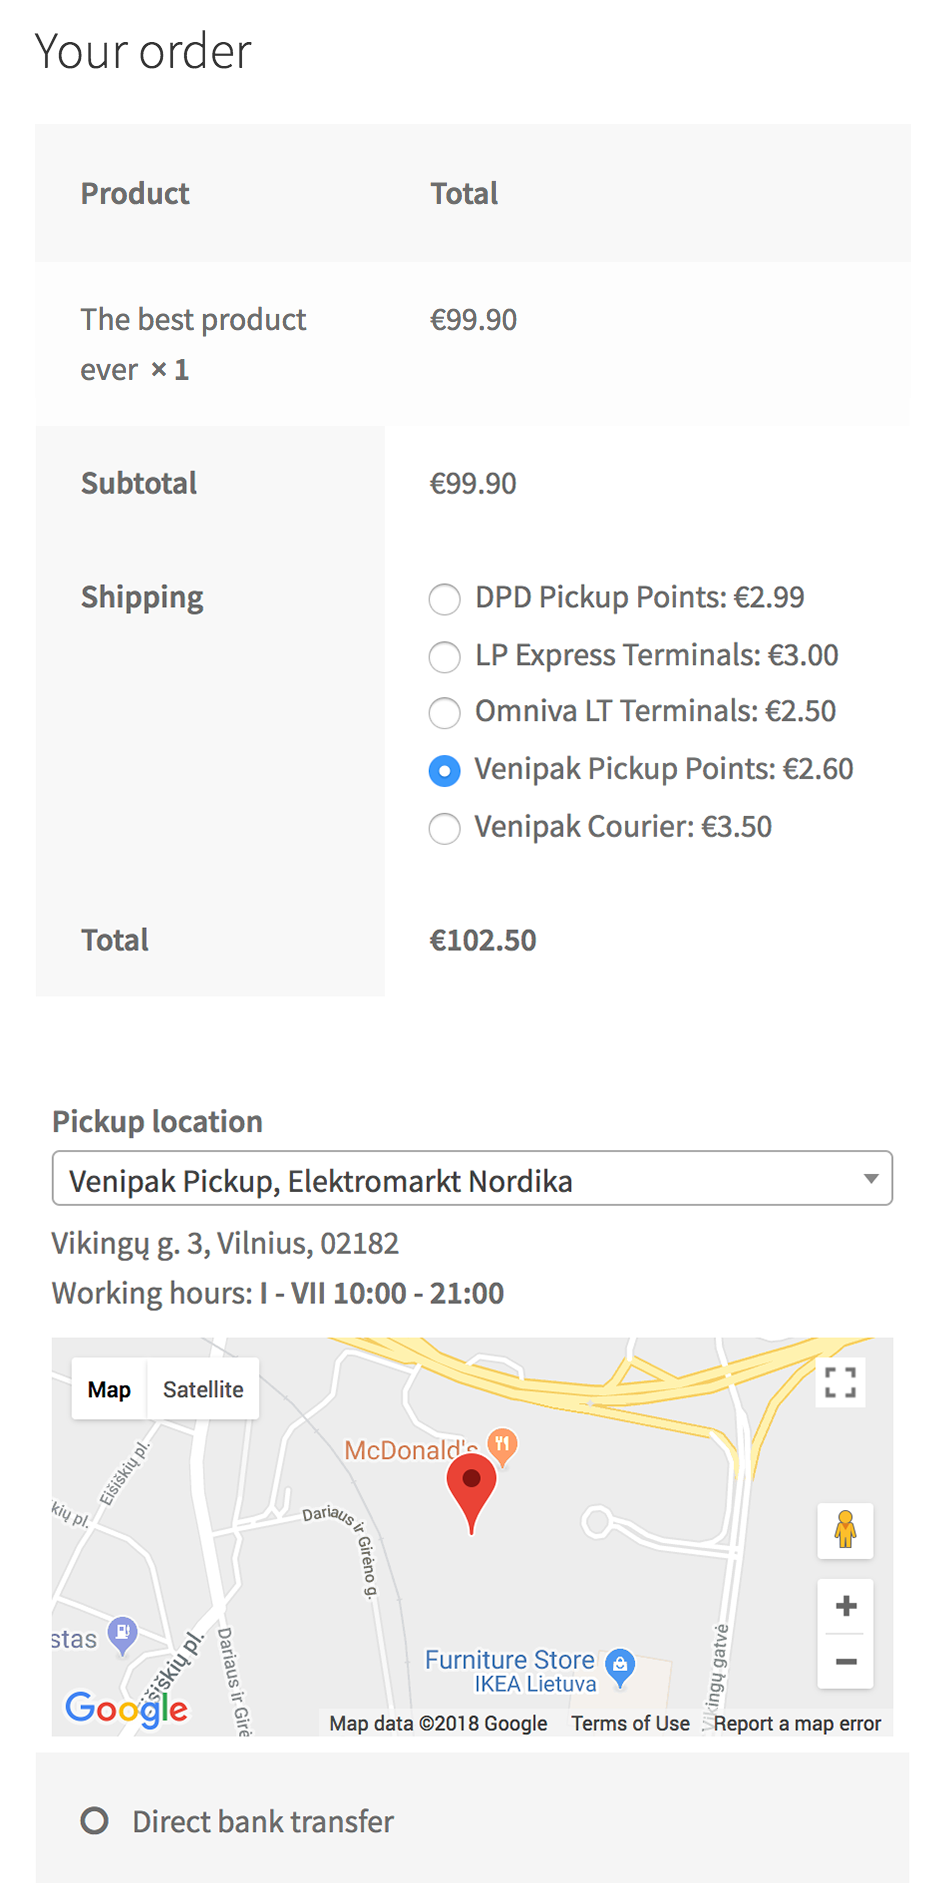Click Report a map error link
This screenshot has width=946, height=1883.
pos(797,1723)
